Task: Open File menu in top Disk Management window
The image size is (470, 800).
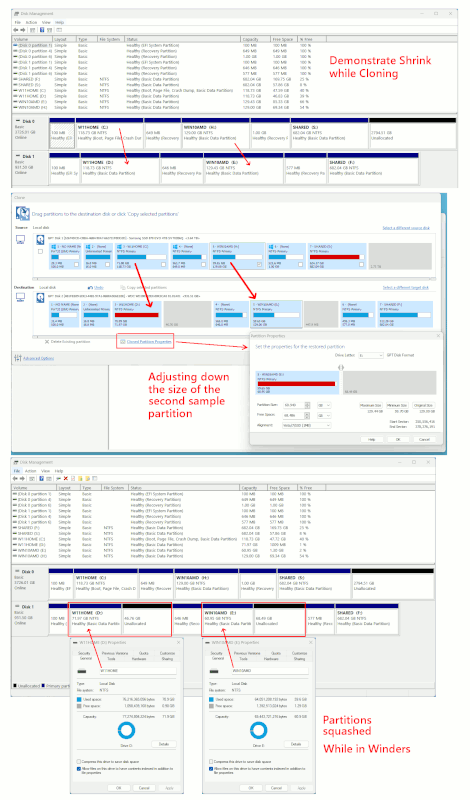Action: 17,22
